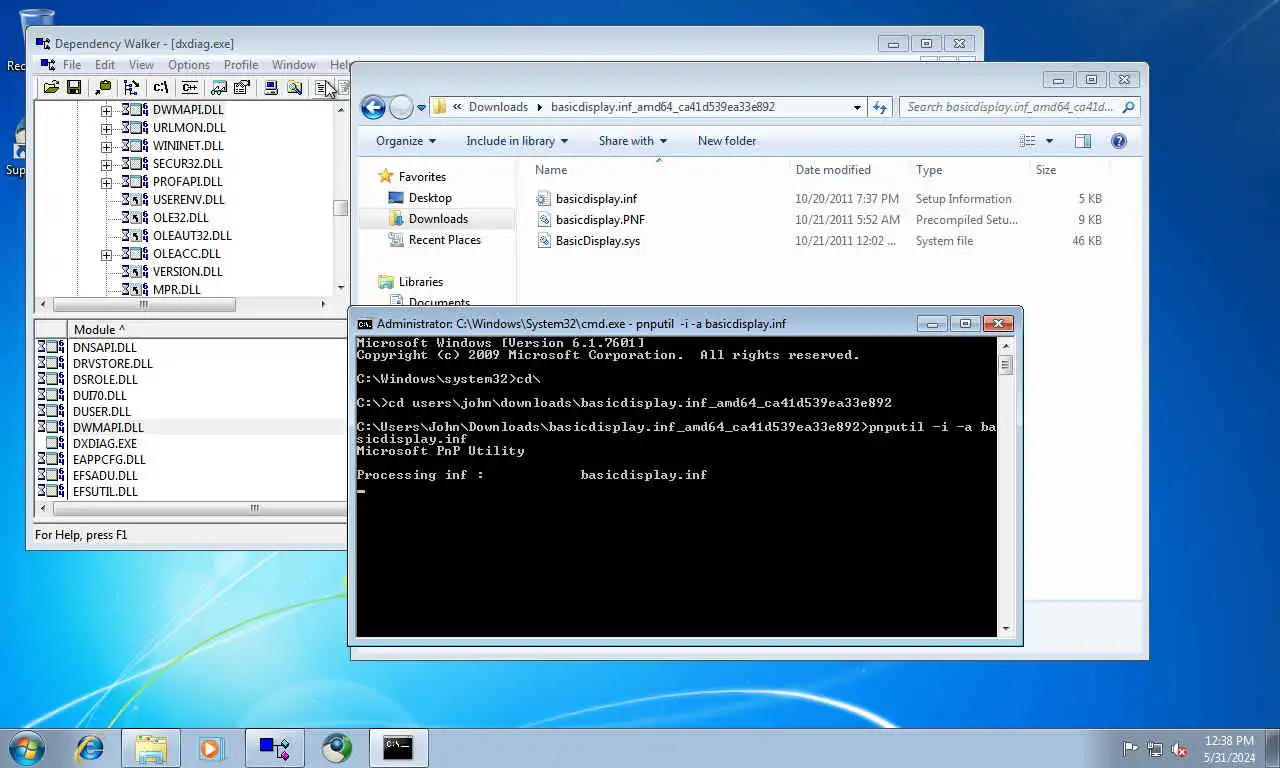Screen dimensions: 1280x768
Task: Click the Explorer Forward arrow button
Action: (401, 107)
